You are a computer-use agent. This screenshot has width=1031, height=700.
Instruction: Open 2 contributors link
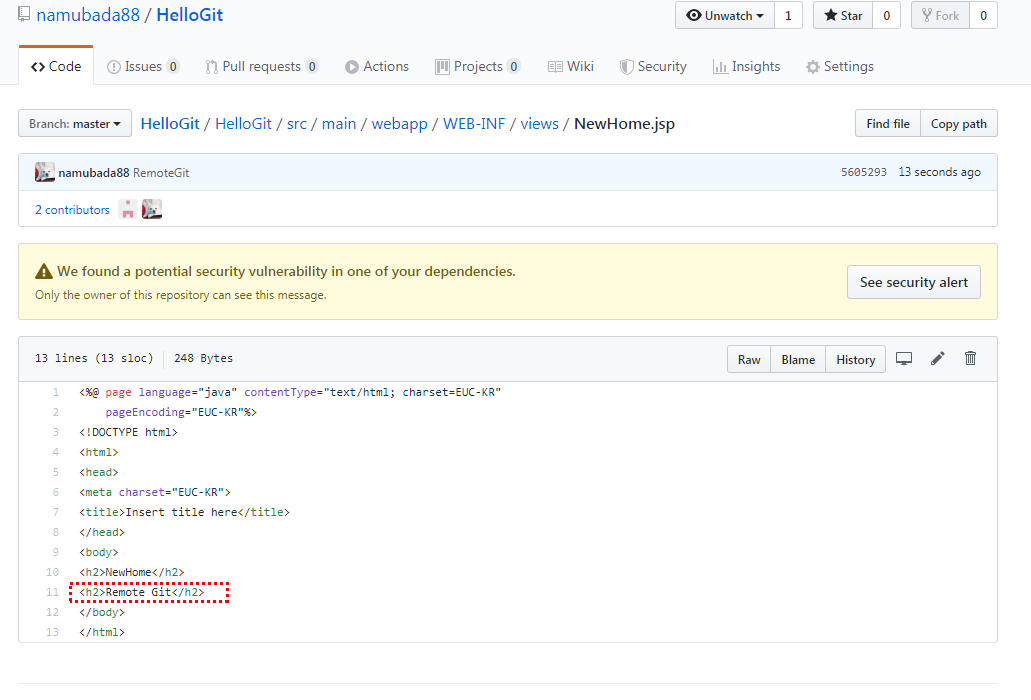[72, 210]
